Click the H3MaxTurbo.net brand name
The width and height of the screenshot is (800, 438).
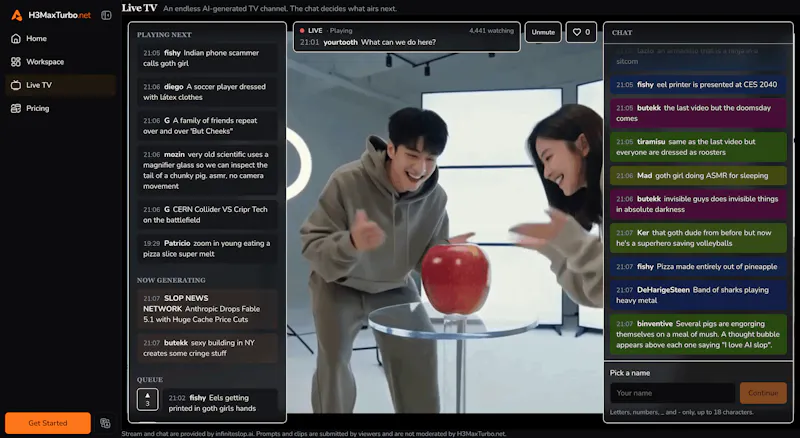click(x=60, y=15)
